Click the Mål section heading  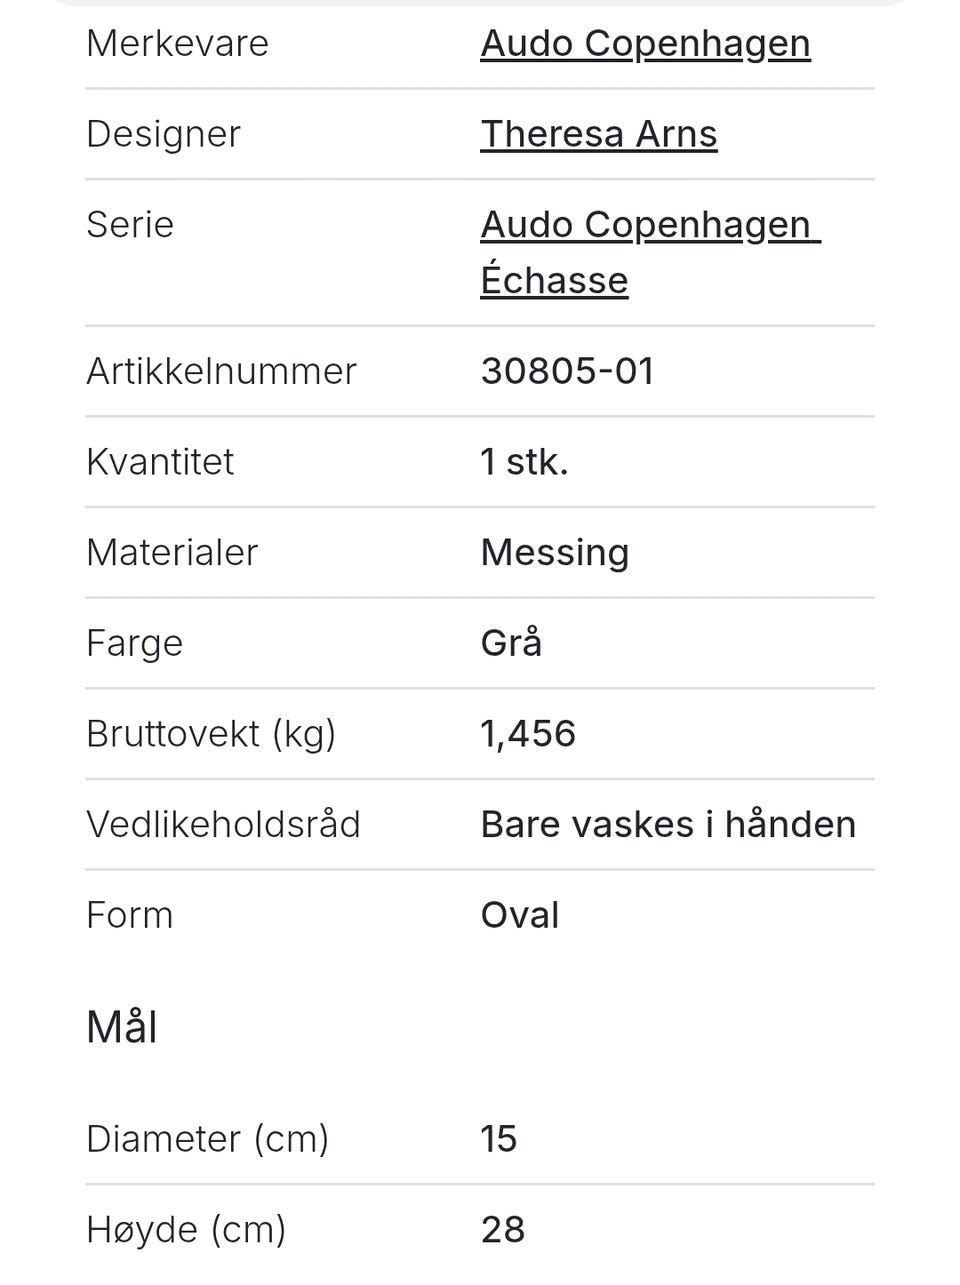pos(122,1027)
